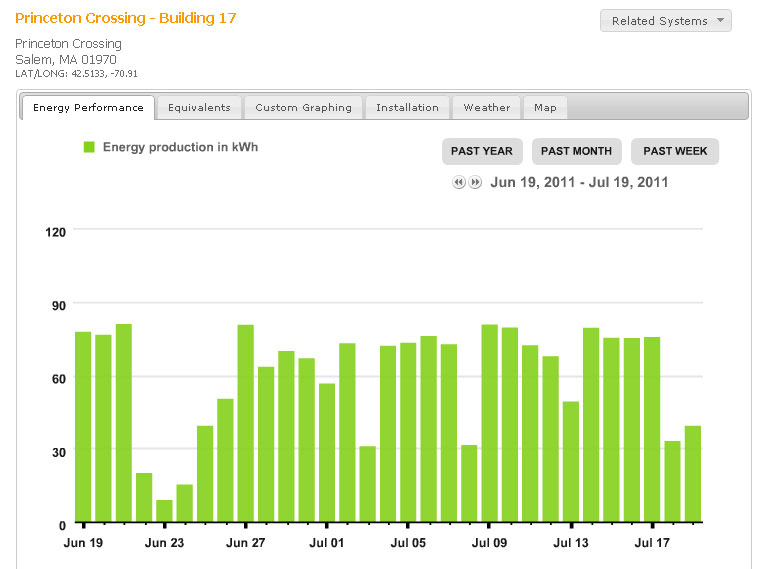Show Past Year energy data
The height and width of the screenshot is (569, 762).
point(481,151)
